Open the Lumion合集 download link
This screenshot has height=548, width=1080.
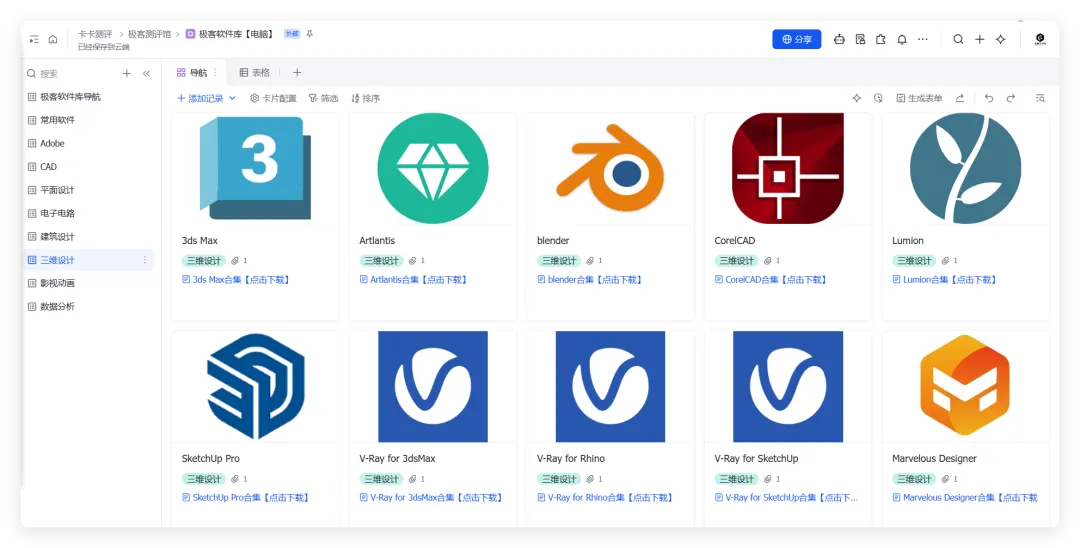click(x=945, y=280)
